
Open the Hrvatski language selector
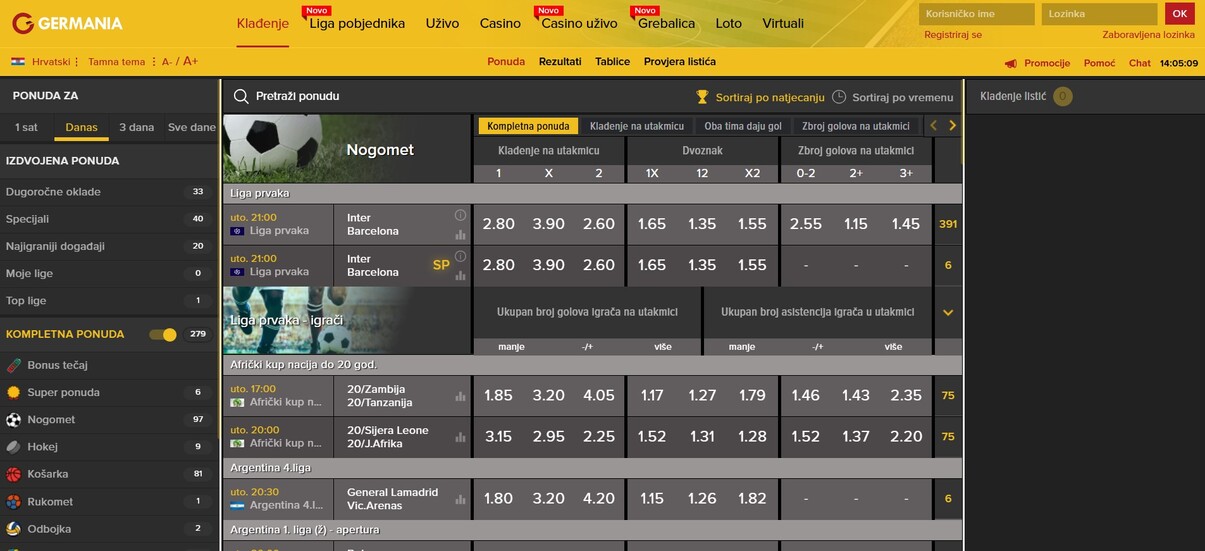pos(51,62)
